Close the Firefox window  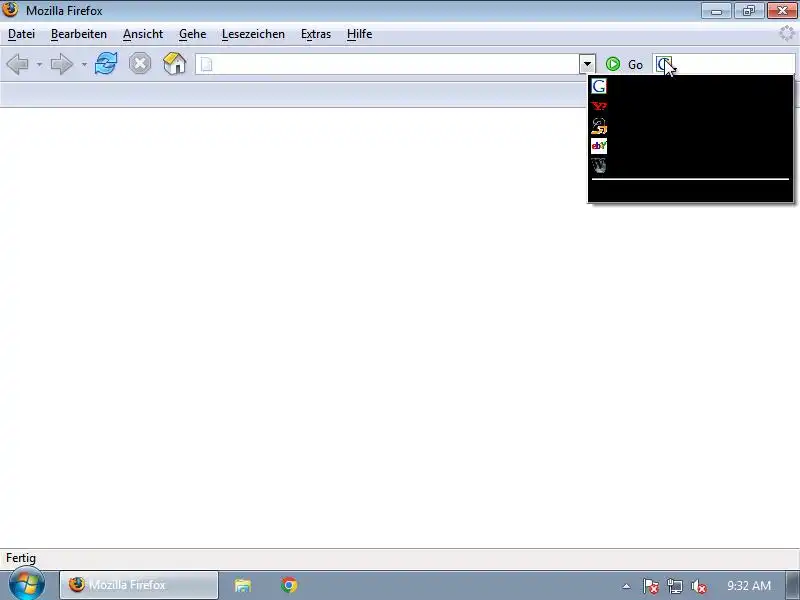[782, 11]
